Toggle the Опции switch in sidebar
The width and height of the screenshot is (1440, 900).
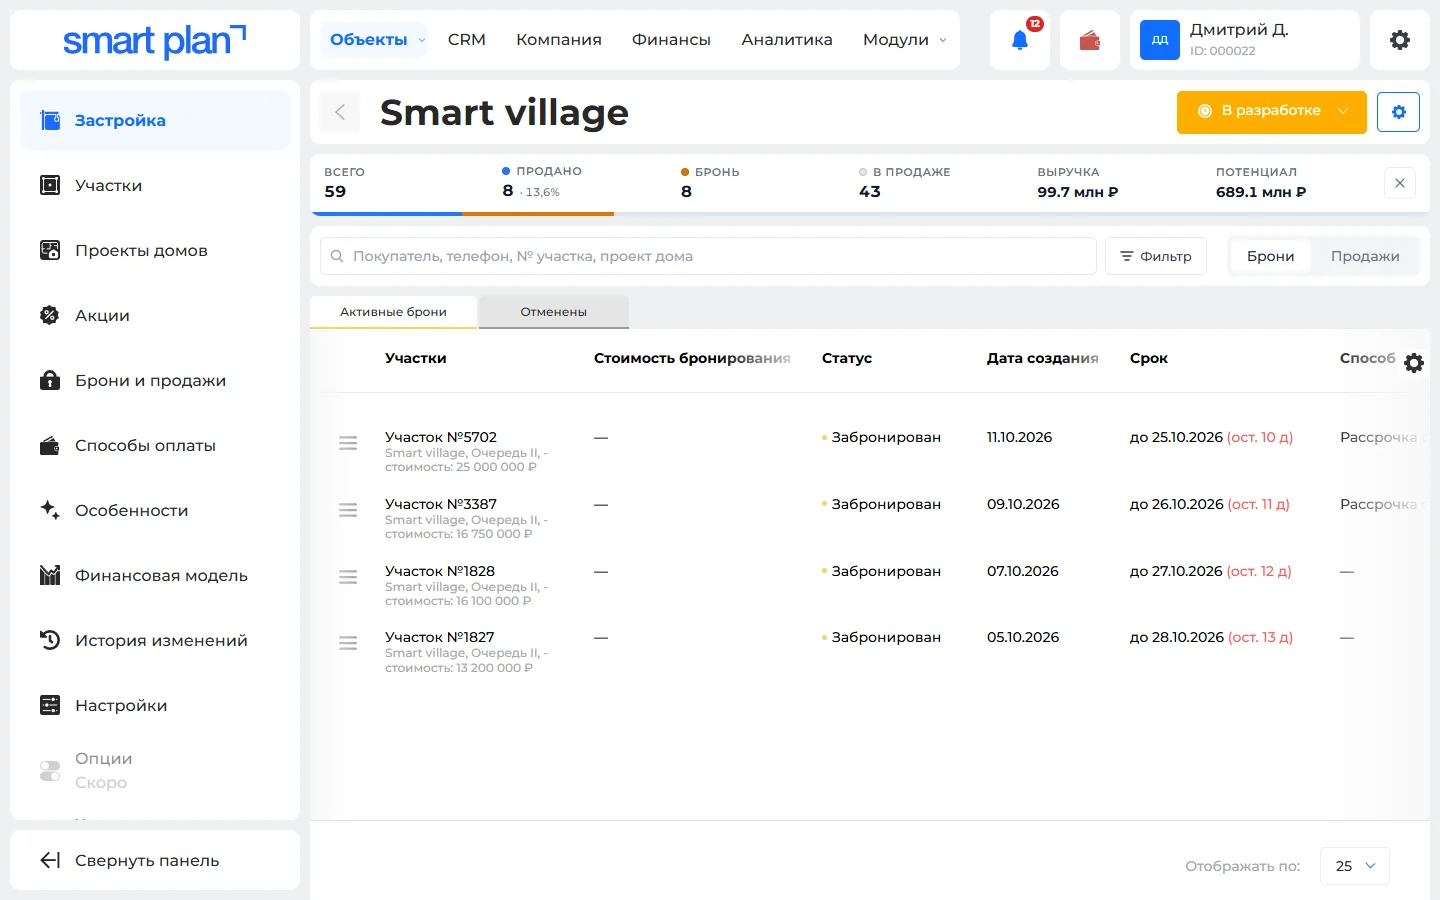[x=50, y=771]
